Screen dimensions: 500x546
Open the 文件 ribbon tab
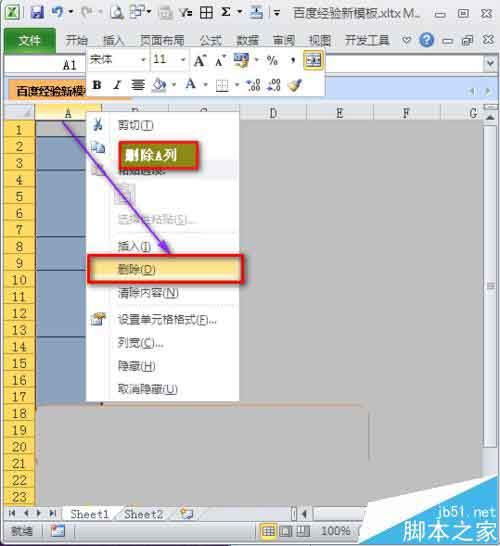click(x=30, y=40)
